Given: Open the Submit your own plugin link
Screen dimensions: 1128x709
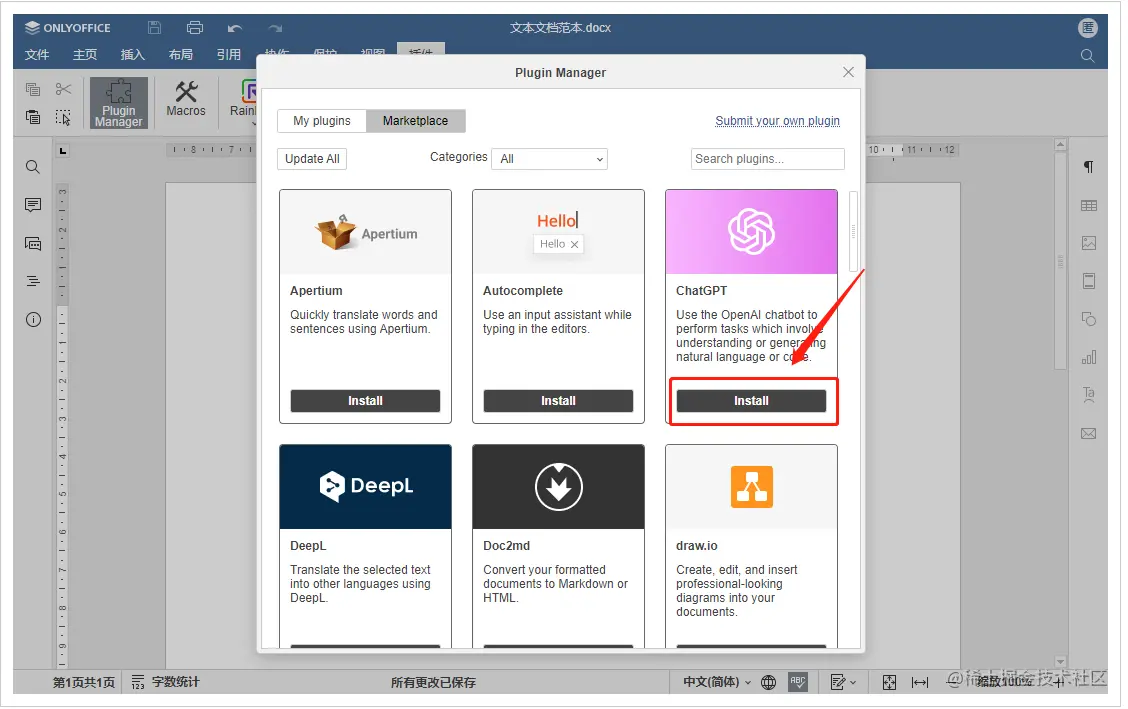Looking at the screenshot, I should click(777, 121).
